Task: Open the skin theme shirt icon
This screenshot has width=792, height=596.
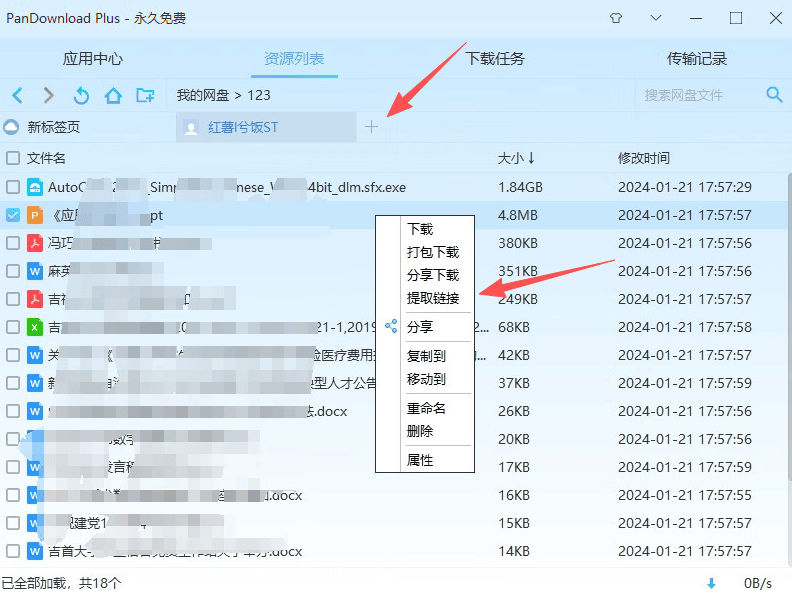Action: point(616,18)
